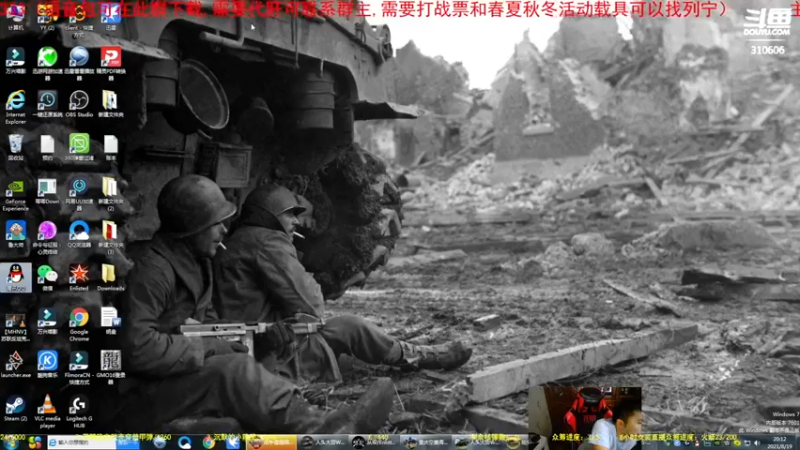Open the Word document icon on desktop
The width and height of the screenshot is (800, 450).
coord(110,321)
